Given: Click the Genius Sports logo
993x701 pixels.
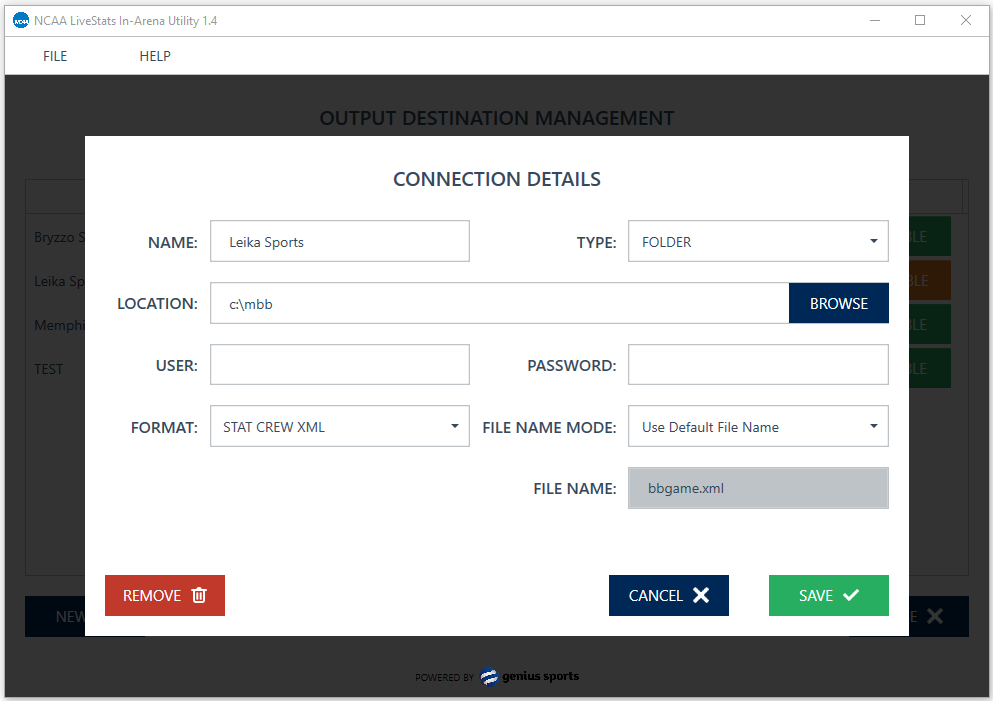Looking at the screenshot, I should click(530, 677).
